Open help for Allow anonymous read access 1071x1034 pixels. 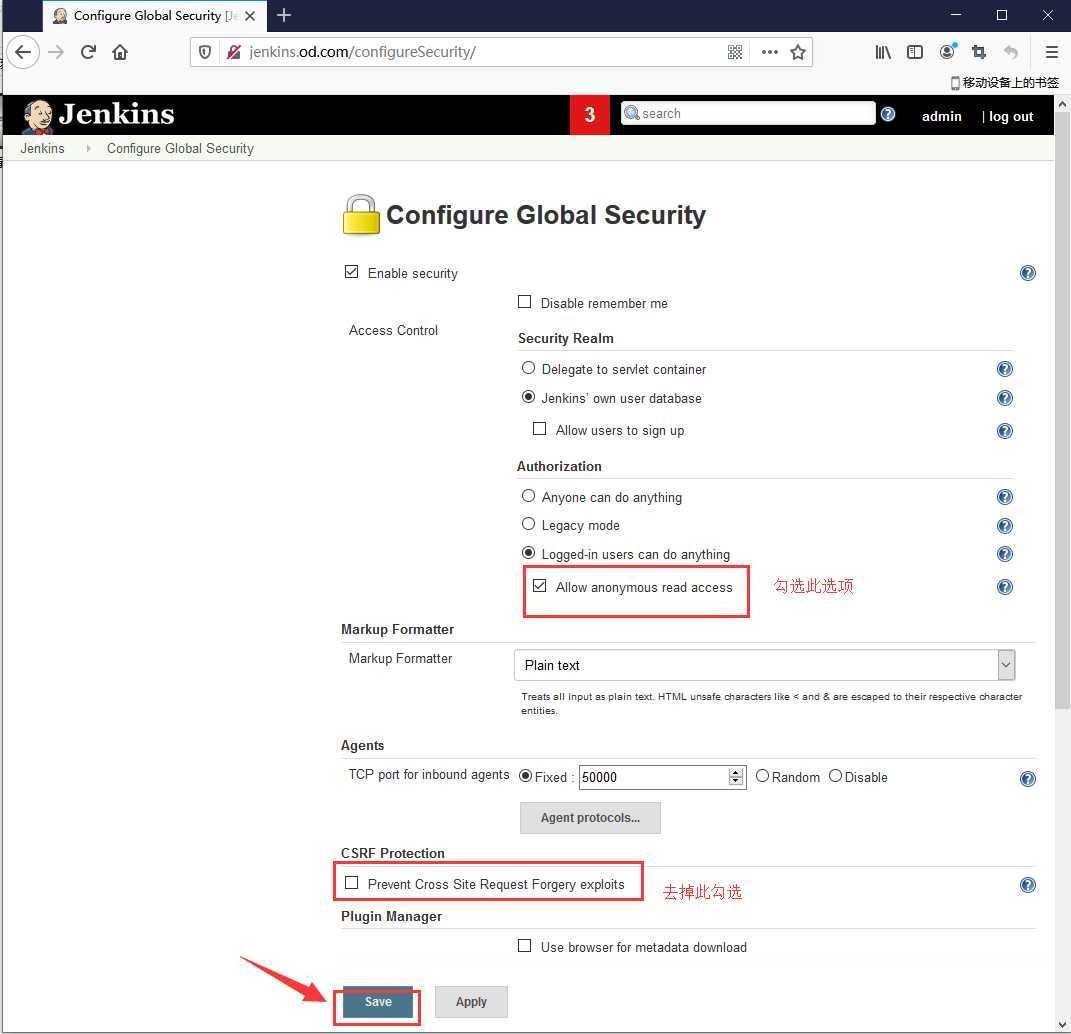(x=1005, y=587)
